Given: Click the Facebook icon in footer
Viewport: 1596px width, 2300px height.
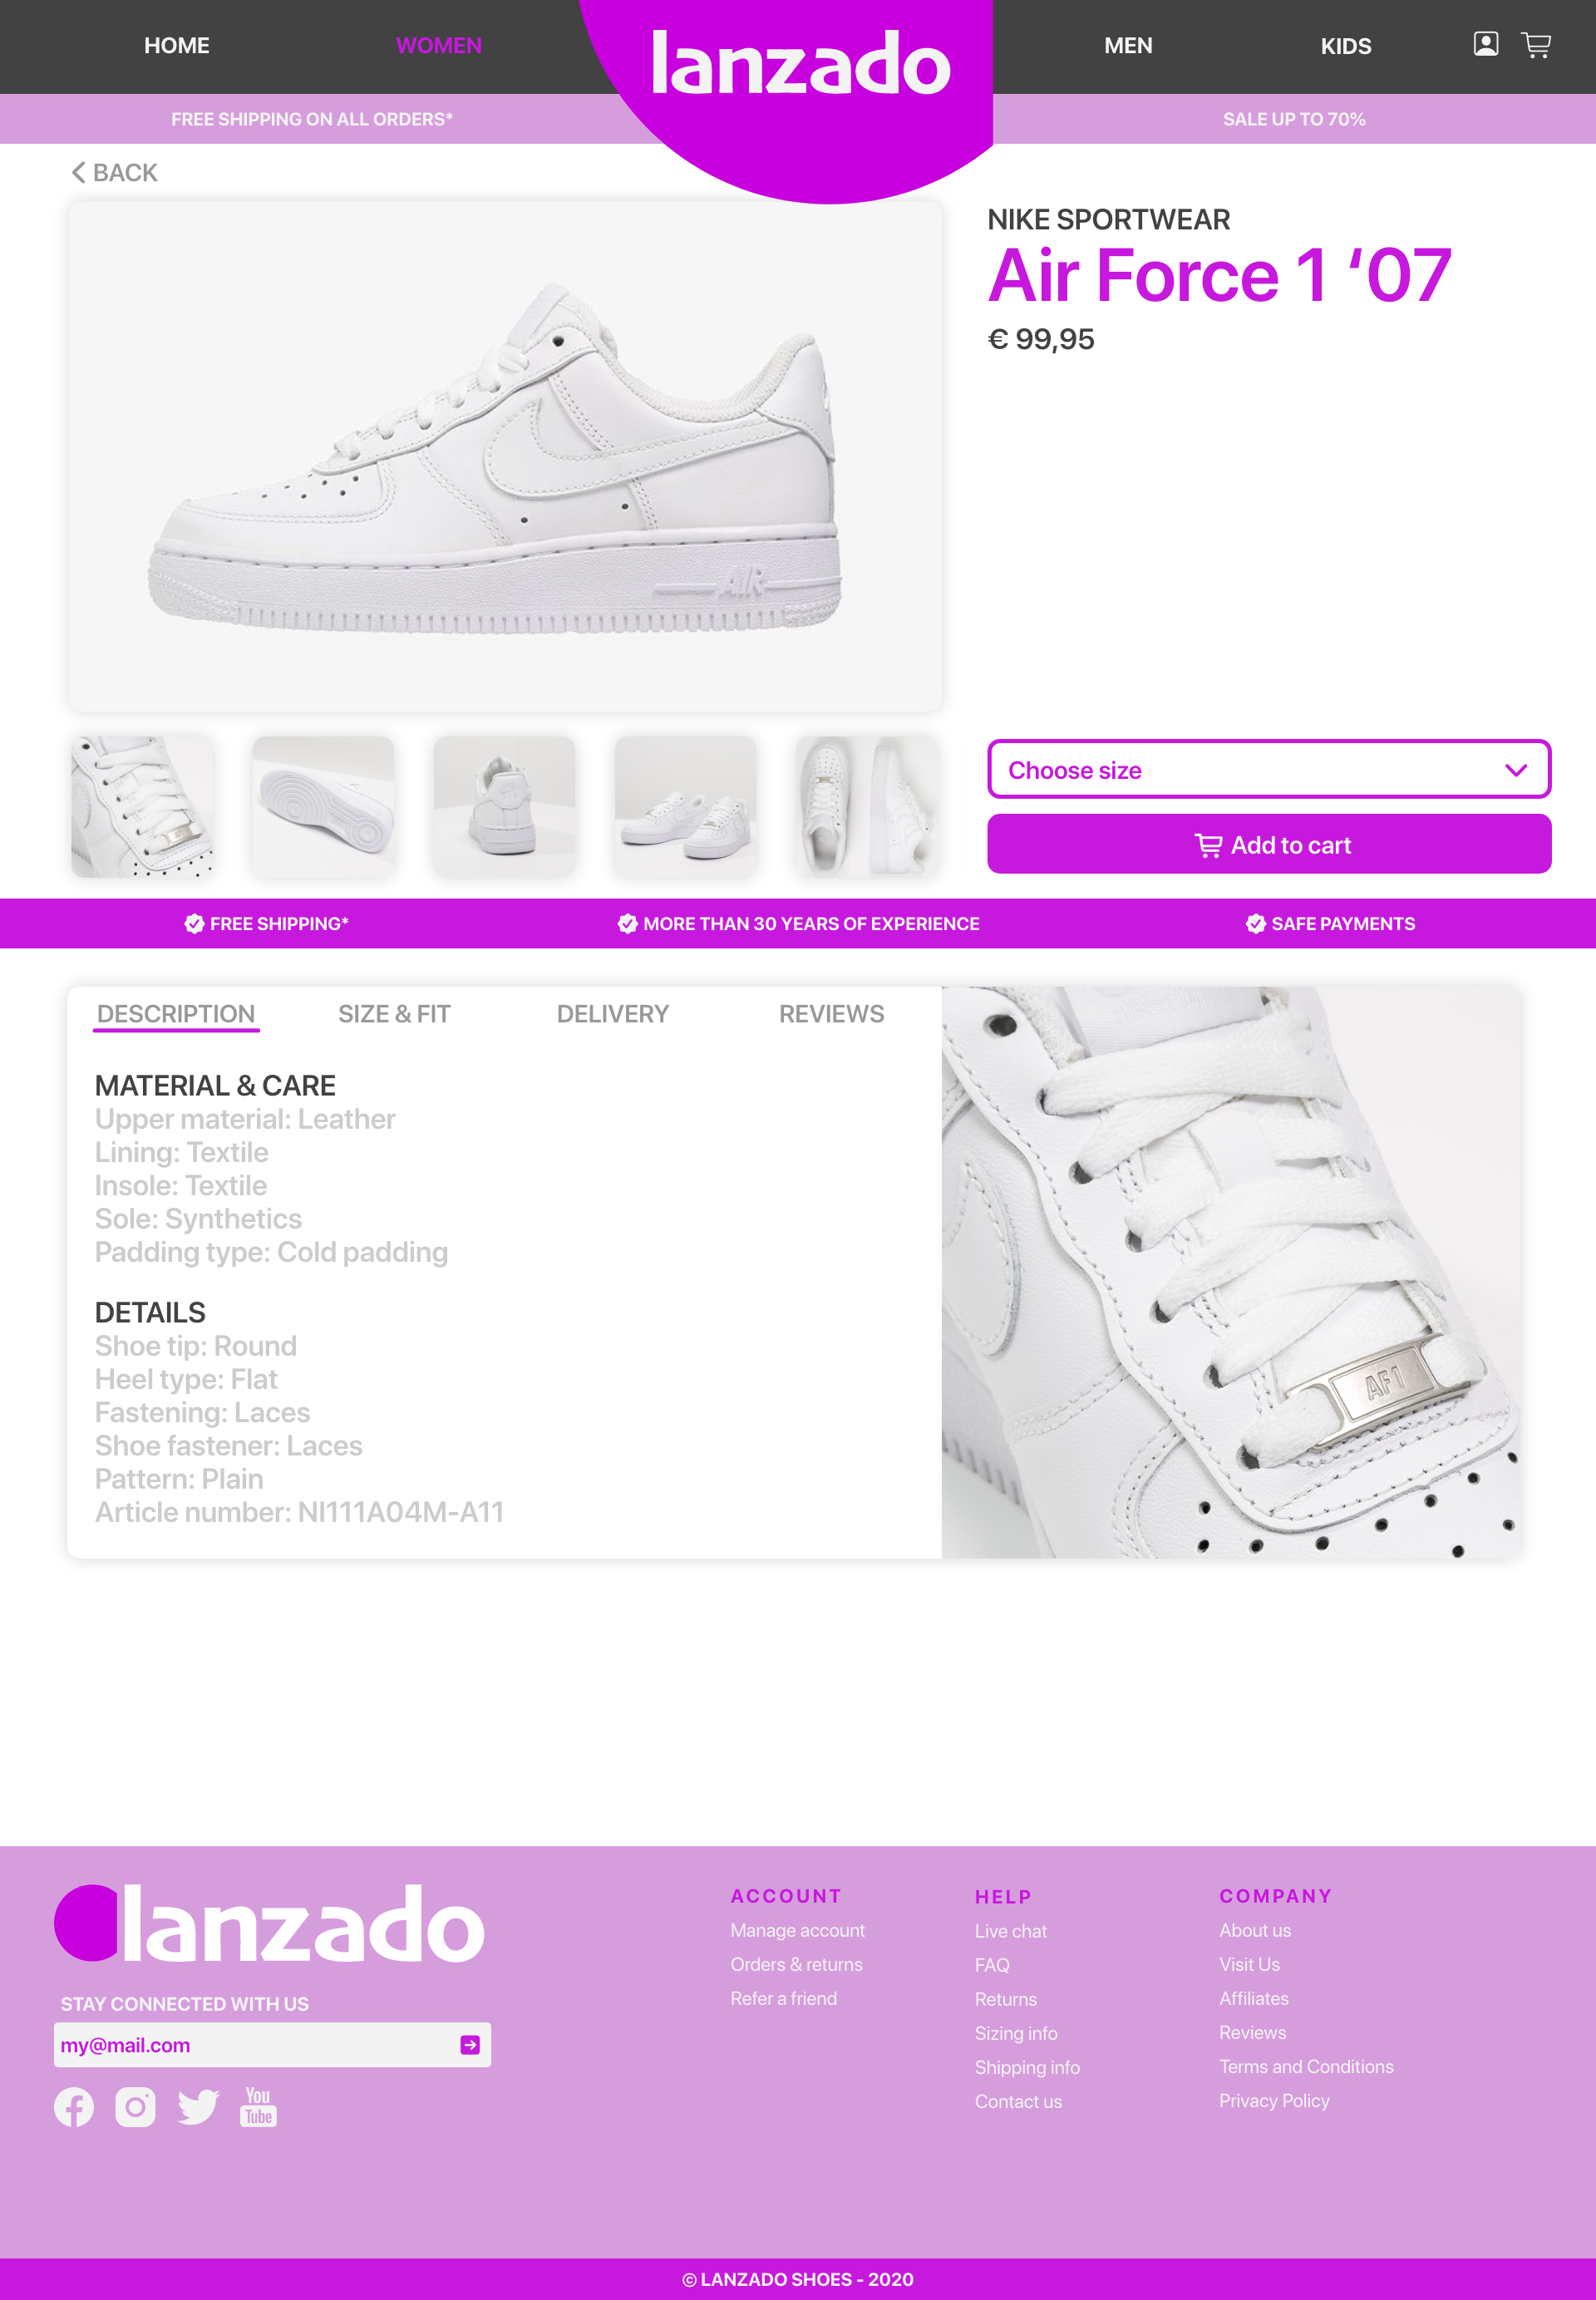Looking at the screenshot, I should coord(74,2107).
